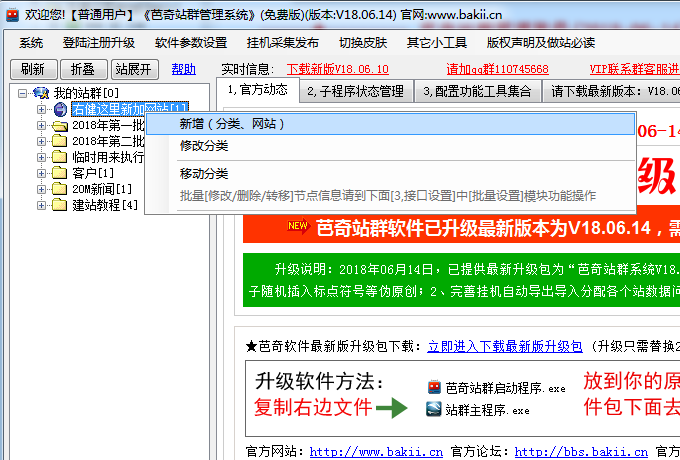This screenshot has height=460, width=680.
Task: Choose 新增（分类、网站）from context menu
Action: (391, 124)
